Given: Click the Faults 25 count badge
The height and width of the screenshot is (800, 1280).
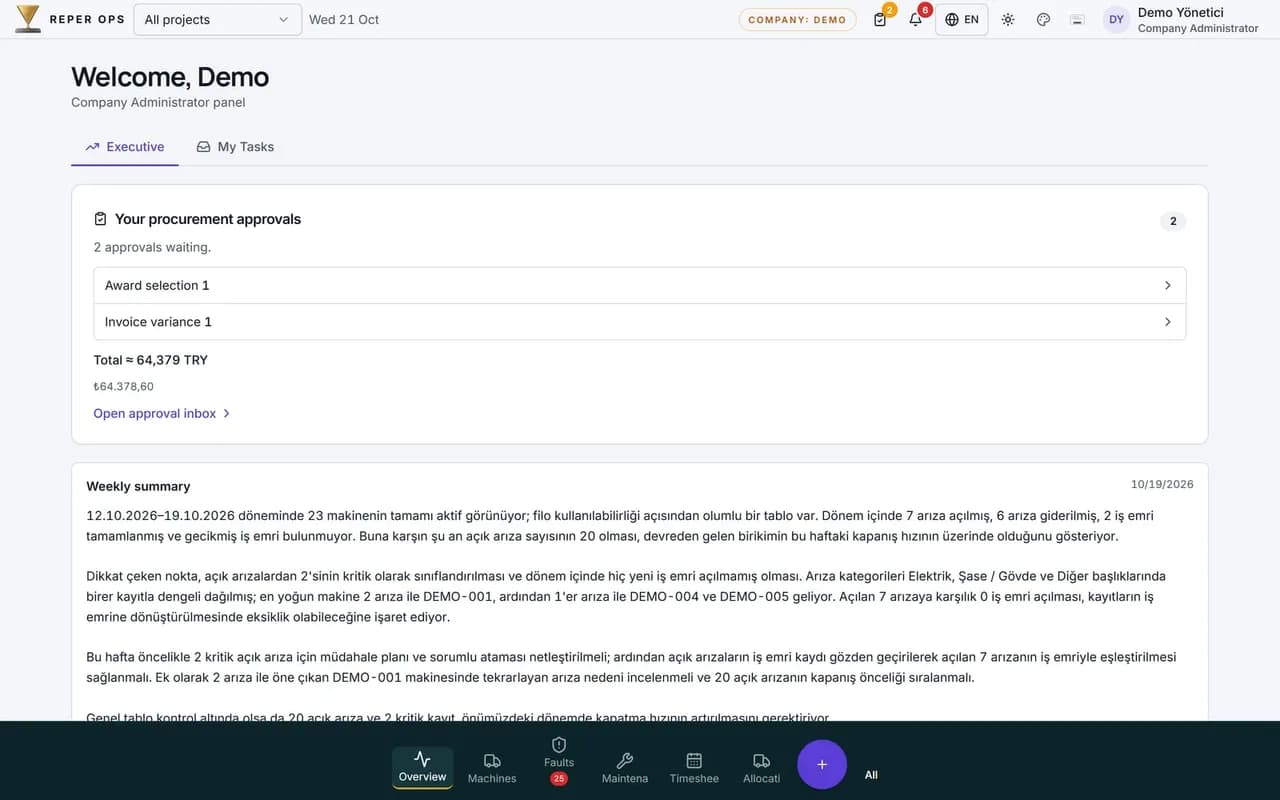Looking at the screenshot, I should 559,779.
